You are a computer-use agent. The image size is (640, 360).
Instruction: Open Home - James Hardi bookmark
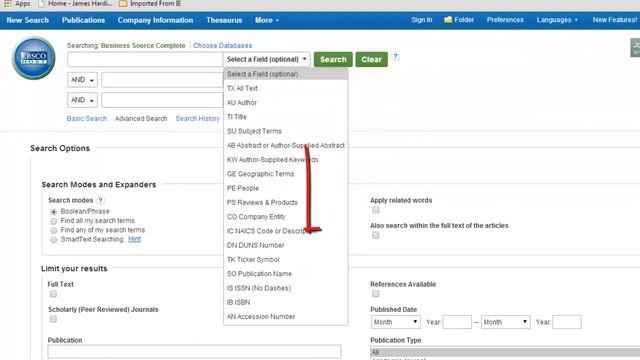pos(76,4)
